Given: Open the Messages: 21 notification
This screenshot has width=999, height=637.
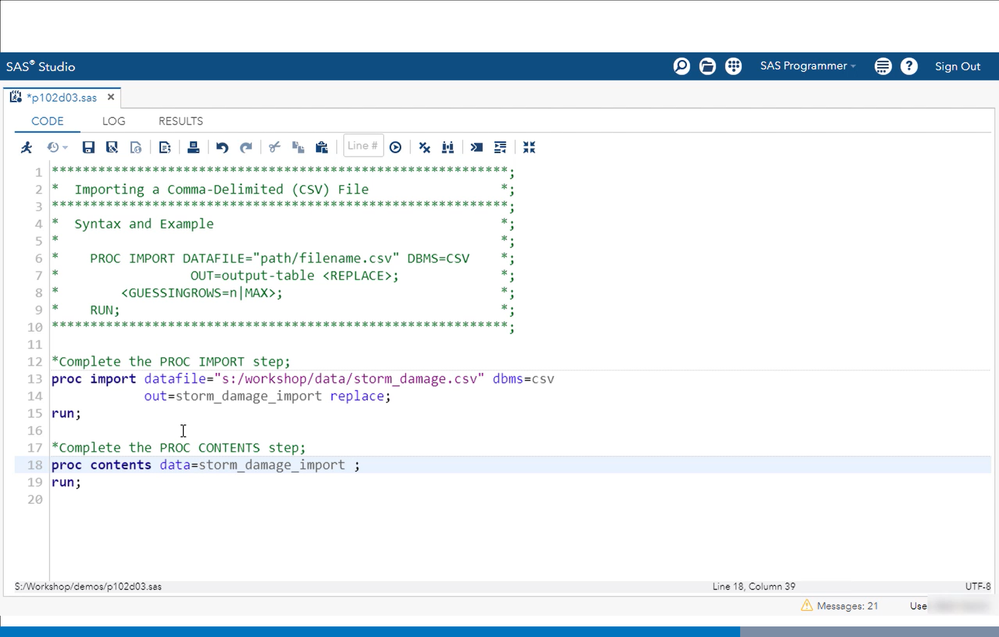Looking at the screenshot, I should 838,606.
